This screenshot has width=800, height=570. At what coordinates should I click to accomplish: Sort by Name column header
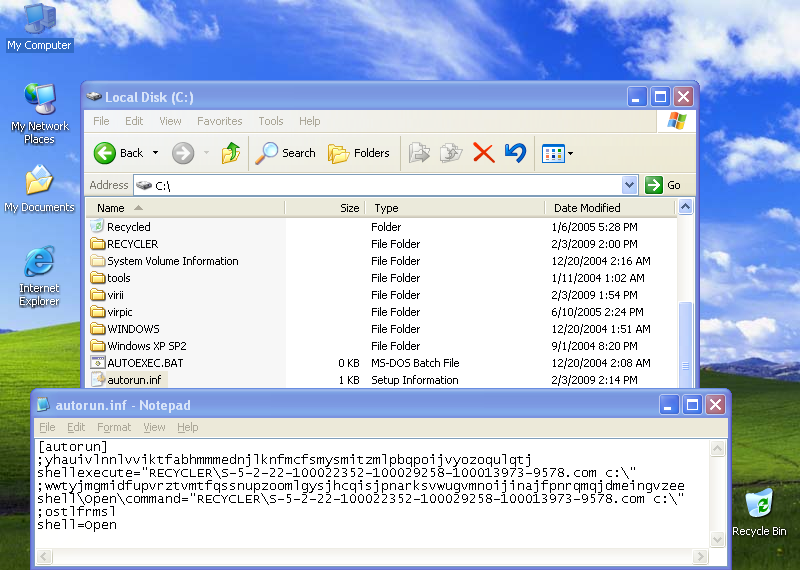(185, 208)
